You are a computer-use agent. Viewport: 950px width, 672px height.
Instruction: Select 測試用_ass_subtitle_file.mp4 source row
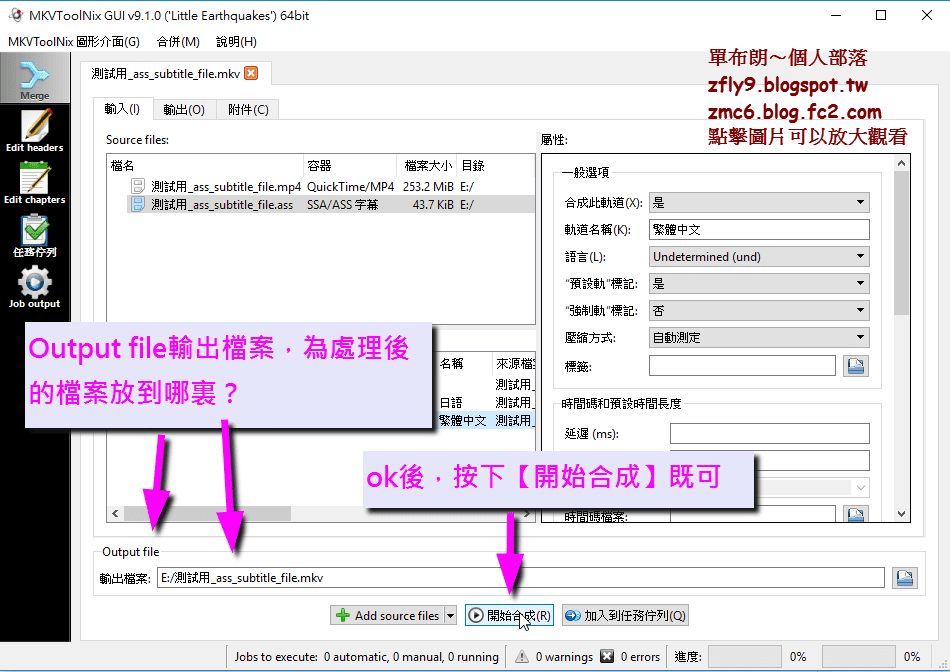[321, 186]
